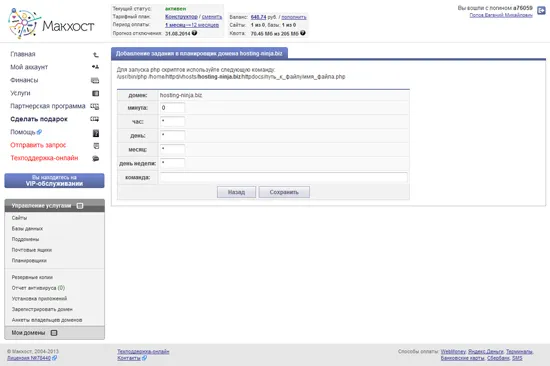This screenshot has height=366, width=550.
Task: Open Планировщики section
Action: (x=29, y=260)
